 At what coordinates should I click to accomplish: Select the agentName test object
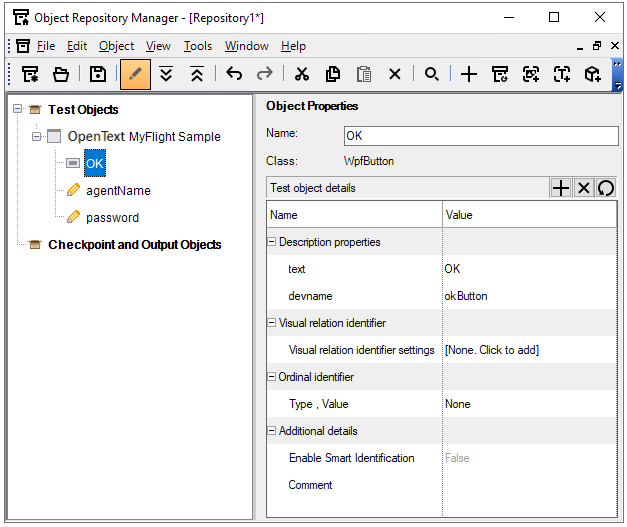[x=118, y=190]
